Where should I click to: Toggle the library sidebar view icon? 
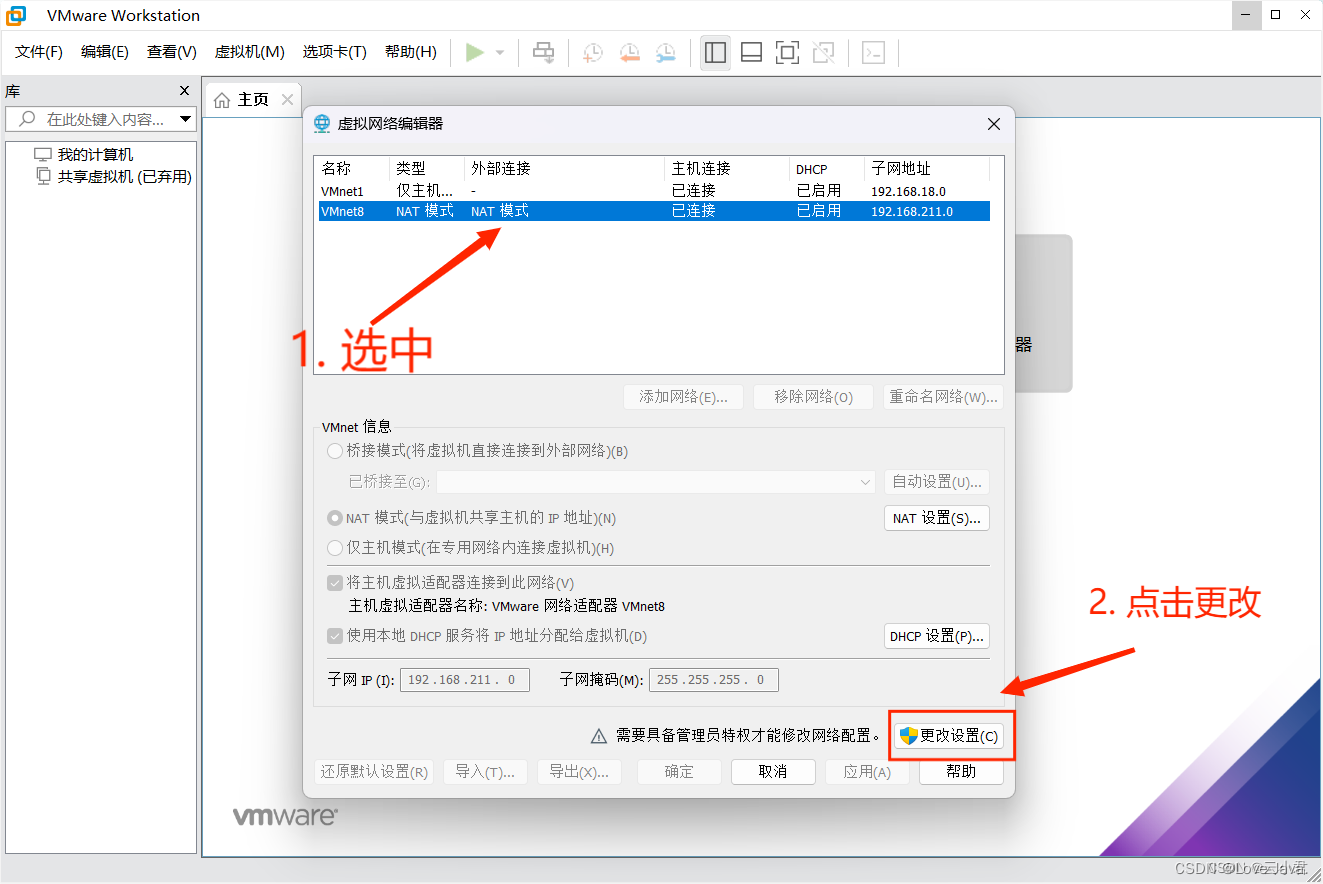click(715, 52)
